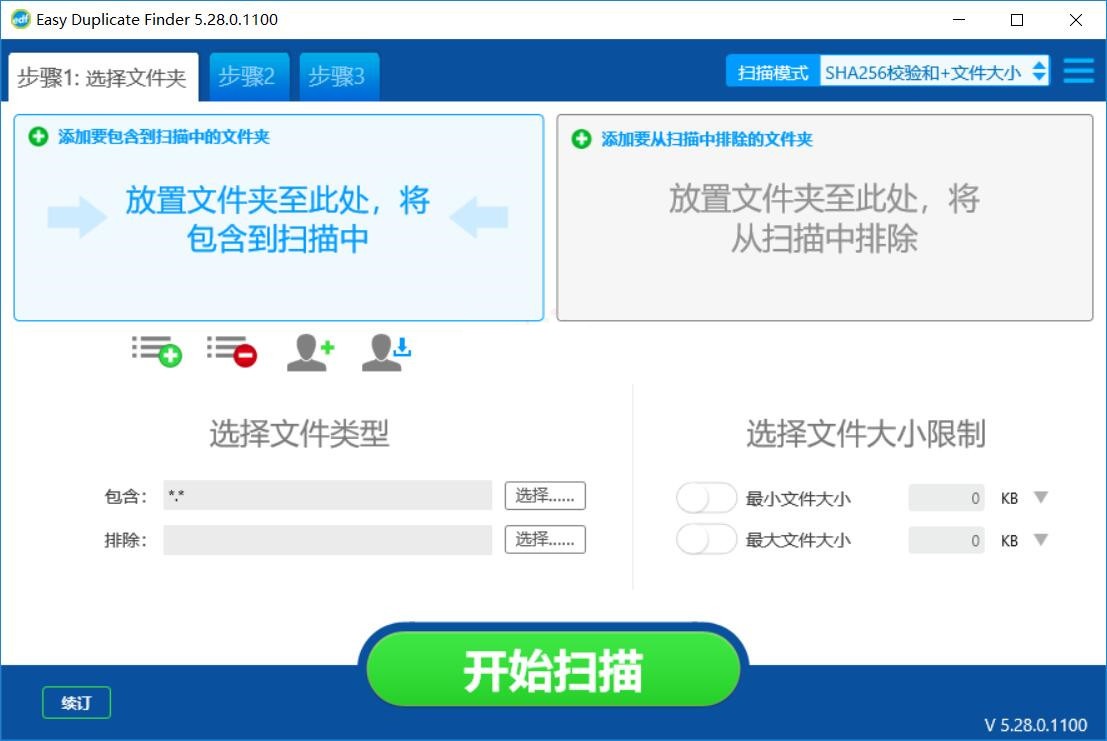The height and width of the screenshot is (741, 1107).
Task: Open the KB unit dropdown for minimum size
Action: [1040, 497]
